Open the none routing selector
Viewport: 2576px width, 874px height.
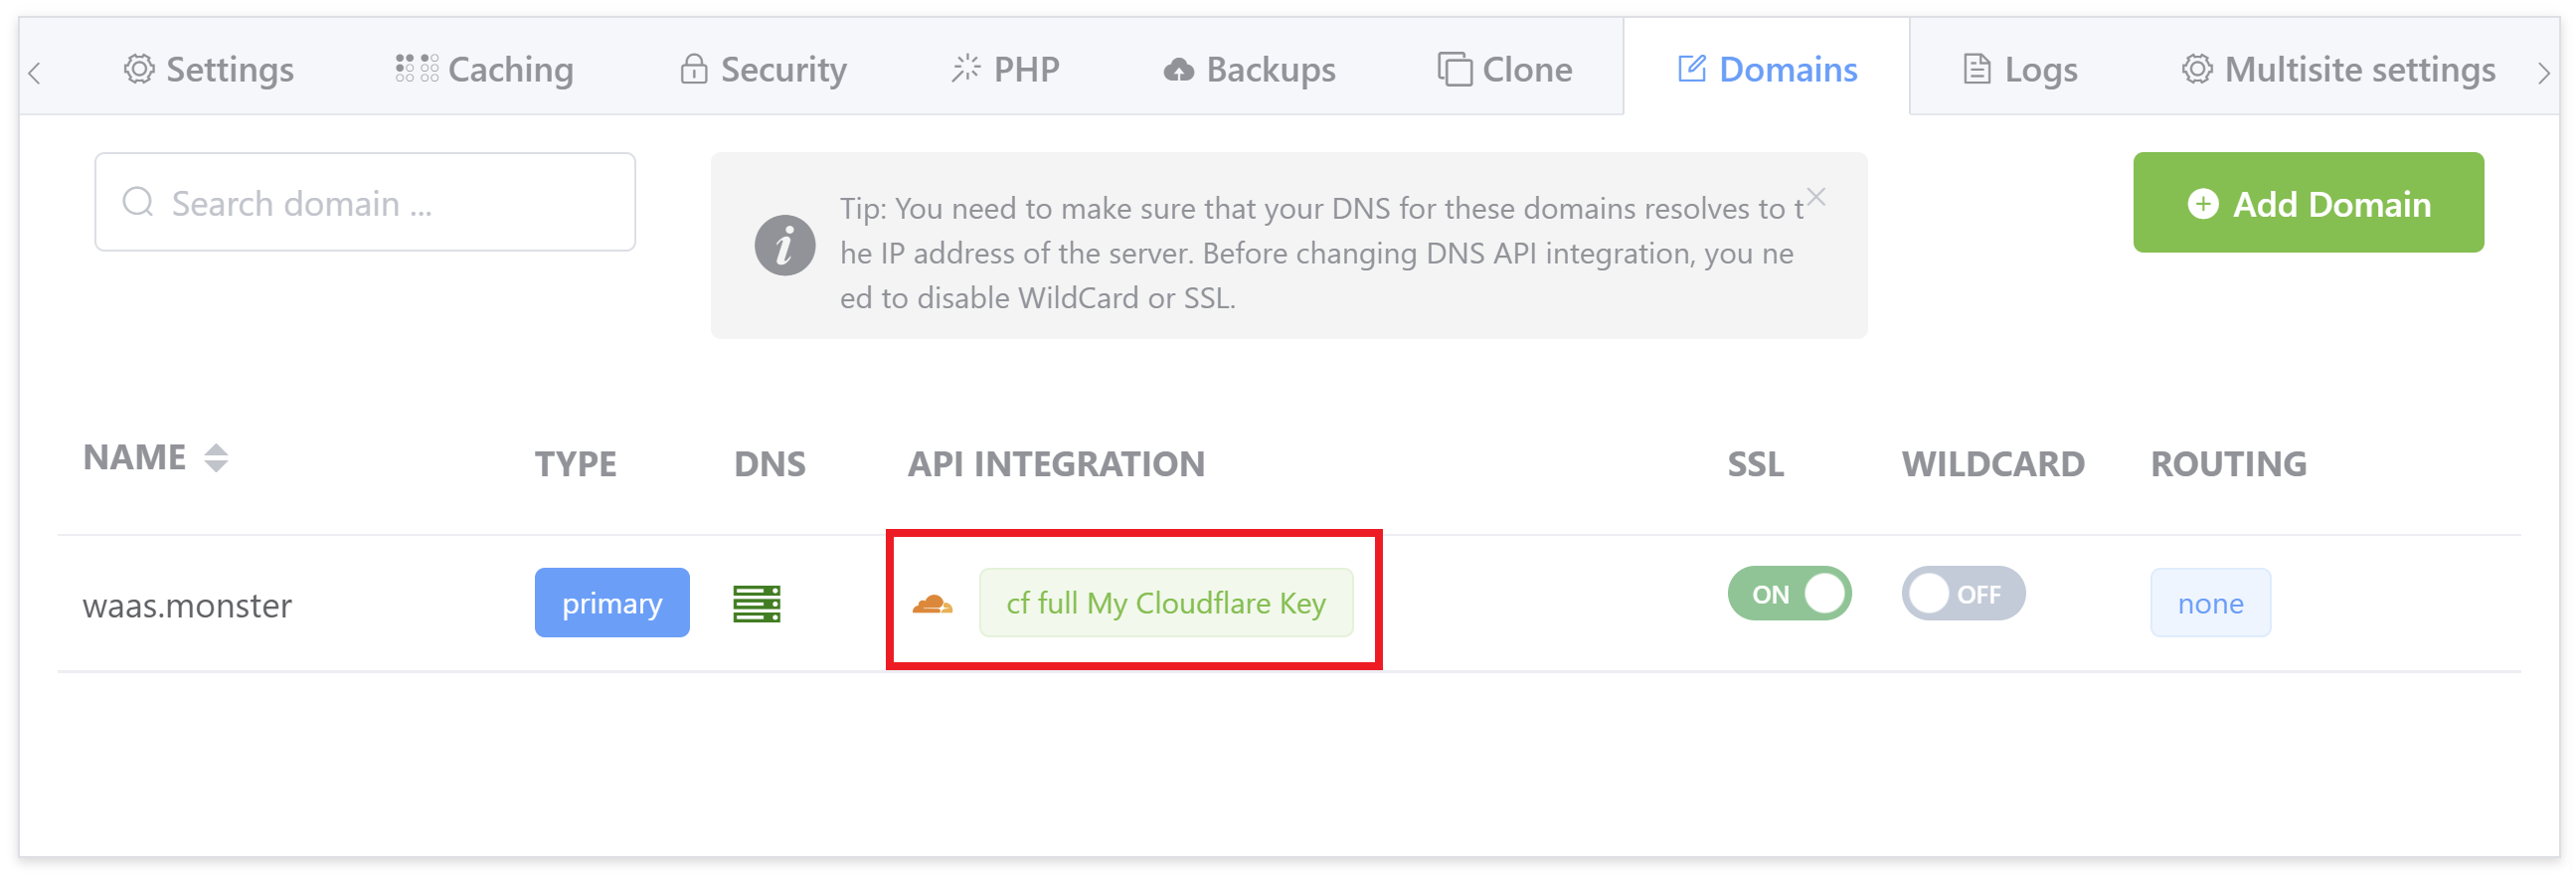point(2210,603)
